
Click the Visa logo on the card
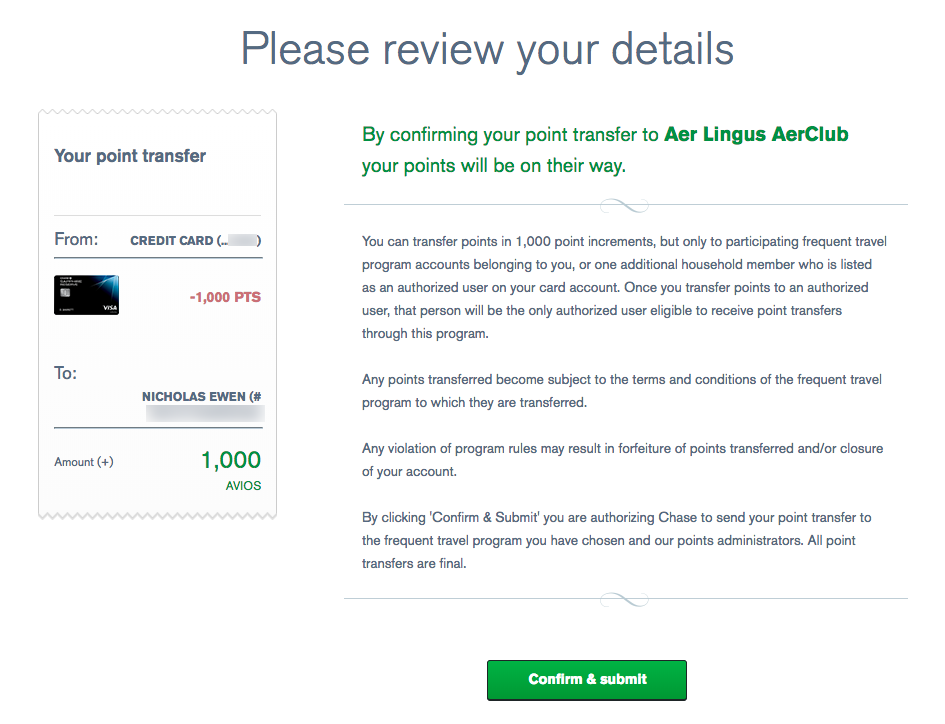(x=108, y=309)
